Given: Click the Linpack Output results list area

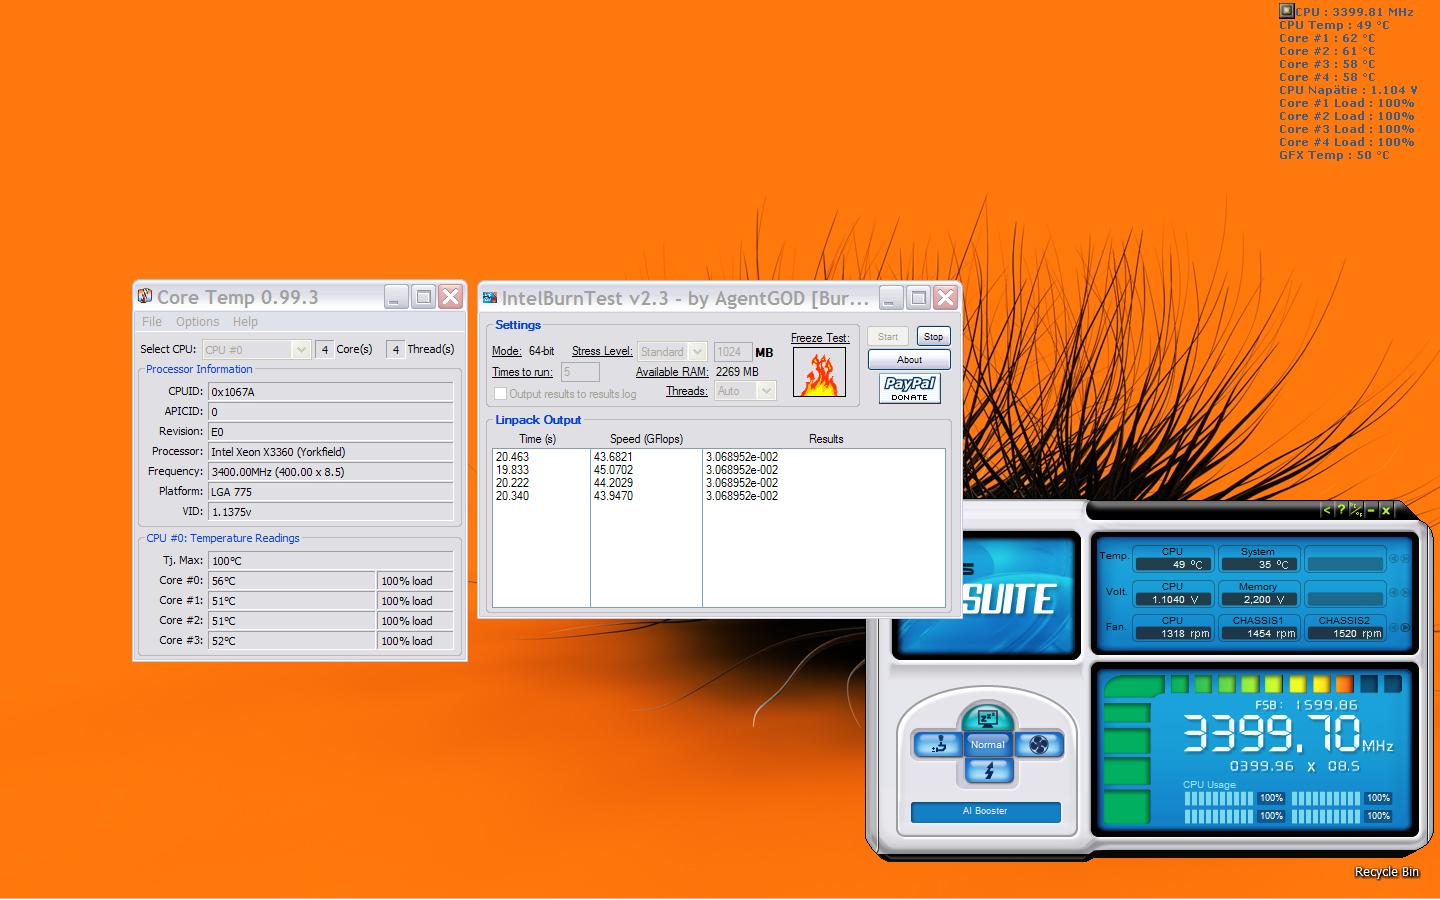Looking at the screenshot, I should click(719, 528).
